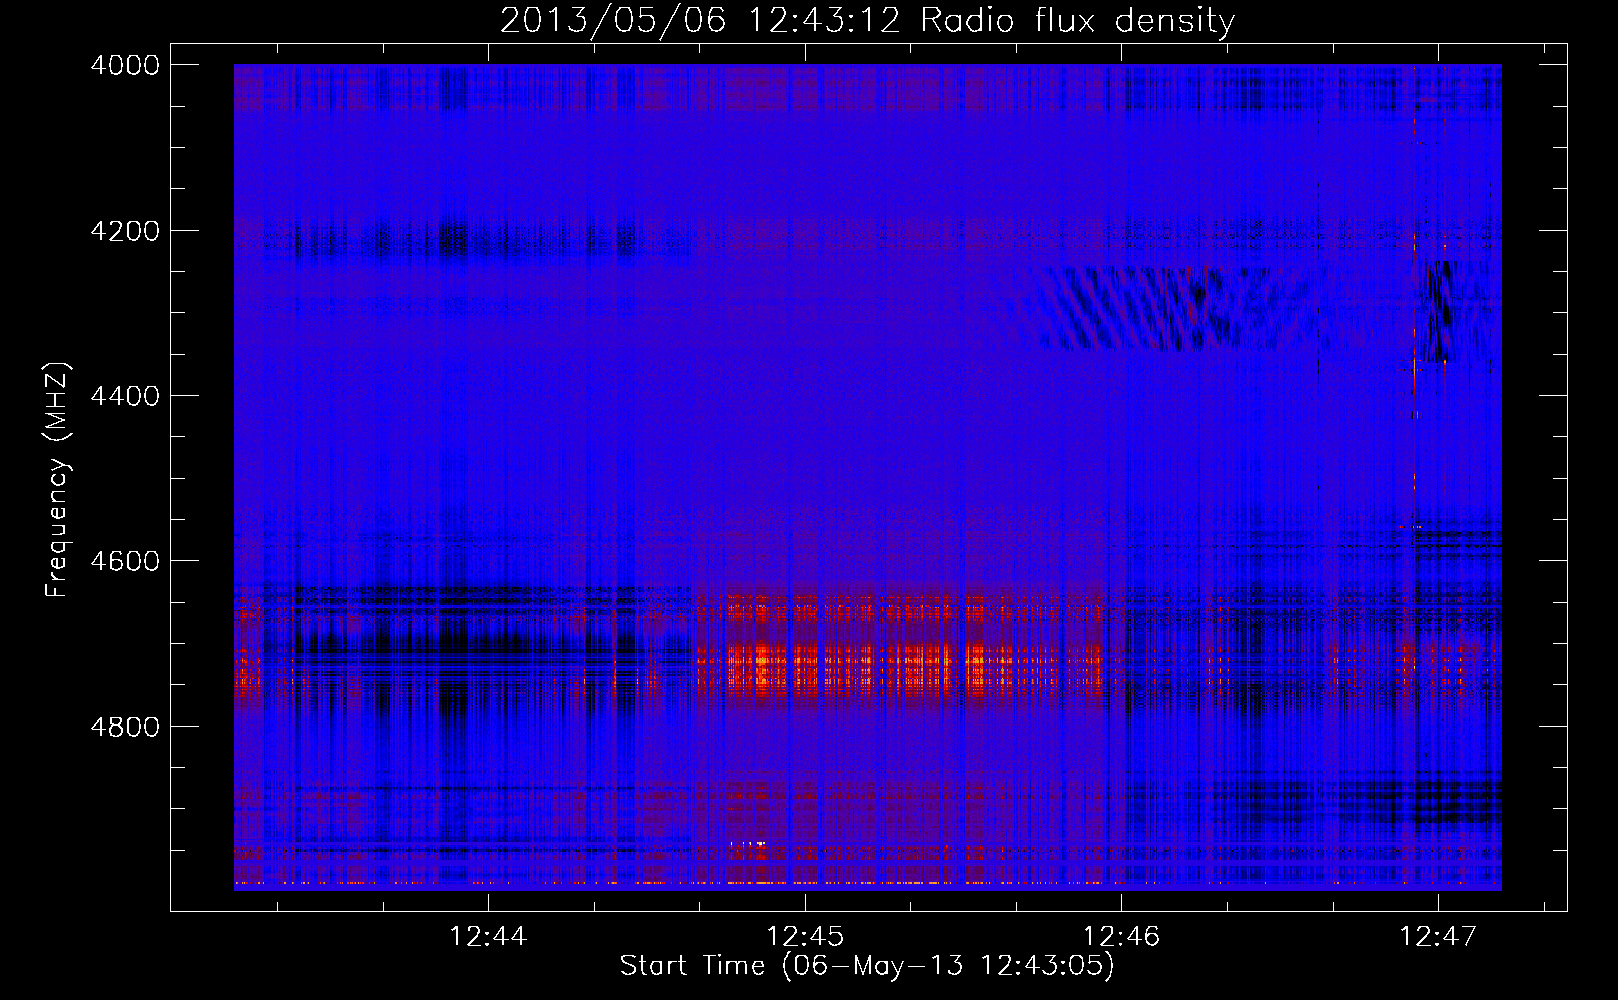
Task: Click the 'Start Time (06-May-13 12:43:05)' label
Action: pyautogui.click(x=867, y=966)
